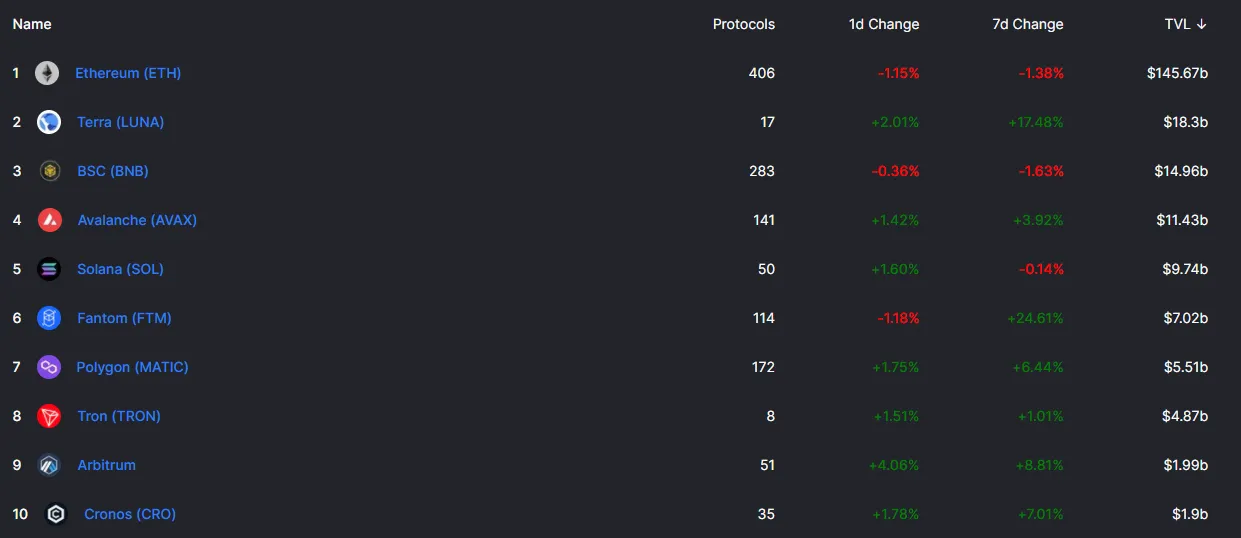Click the Solana logo icon
The width and height of the screenshot is (1241, 538).
point(49,269)
